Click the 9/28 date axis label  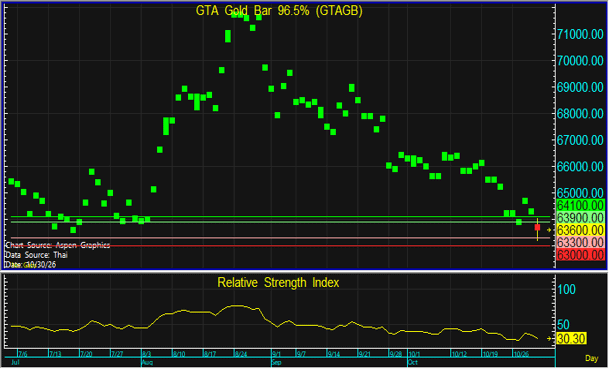click(396, 354)
